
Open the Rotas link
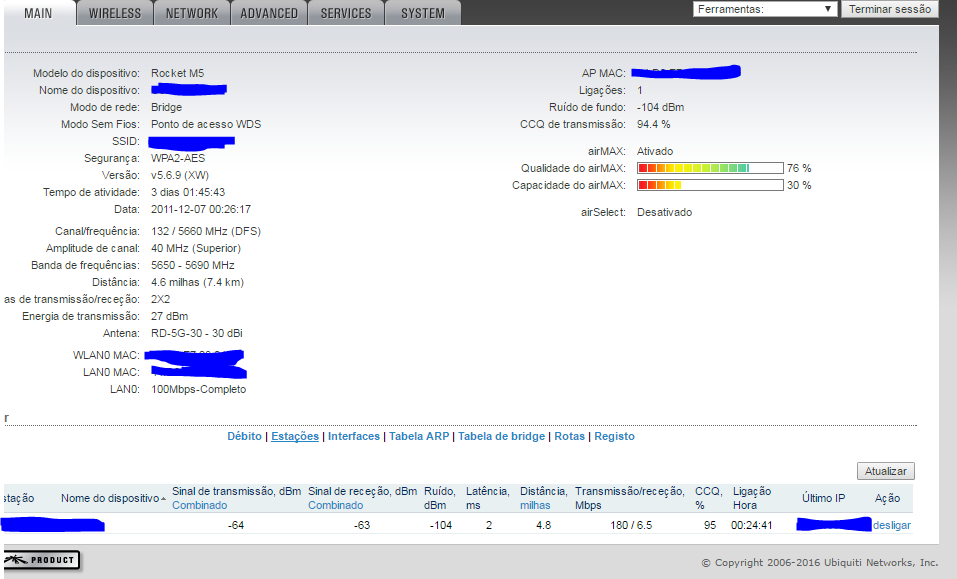[569, 436]
